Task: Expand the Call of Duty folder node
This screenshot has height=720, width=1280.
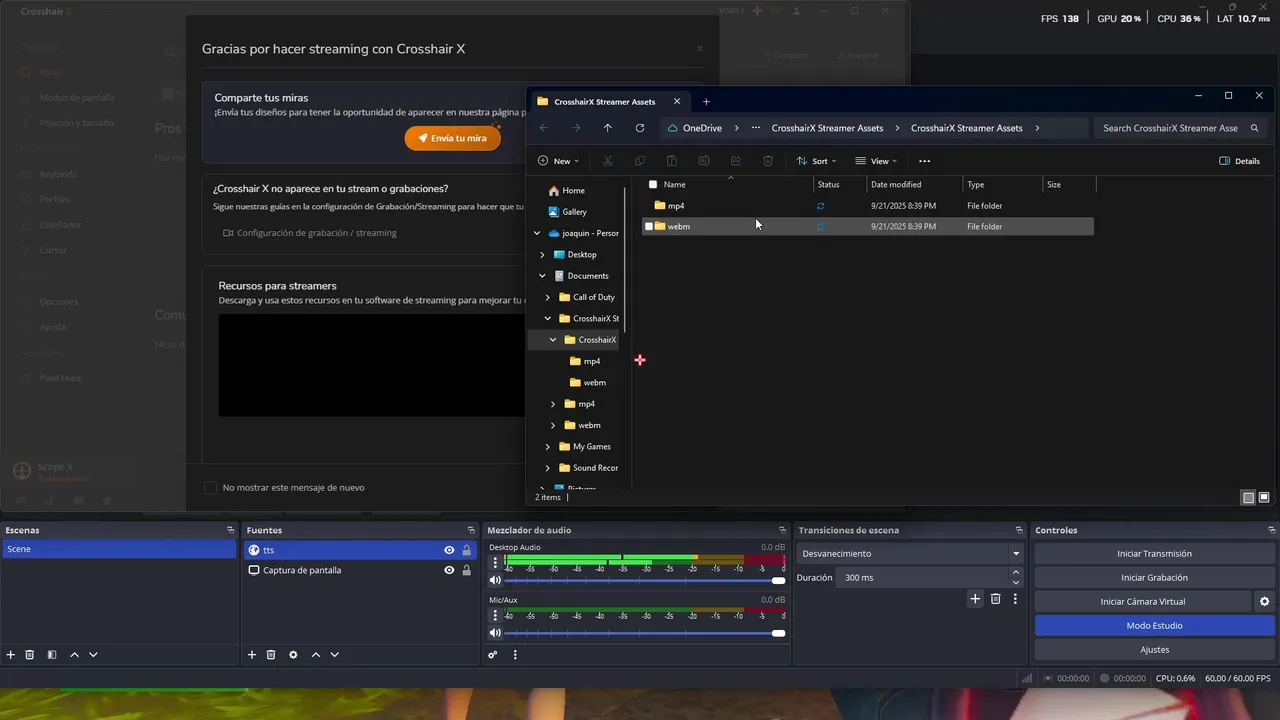Action: (548, 297)
